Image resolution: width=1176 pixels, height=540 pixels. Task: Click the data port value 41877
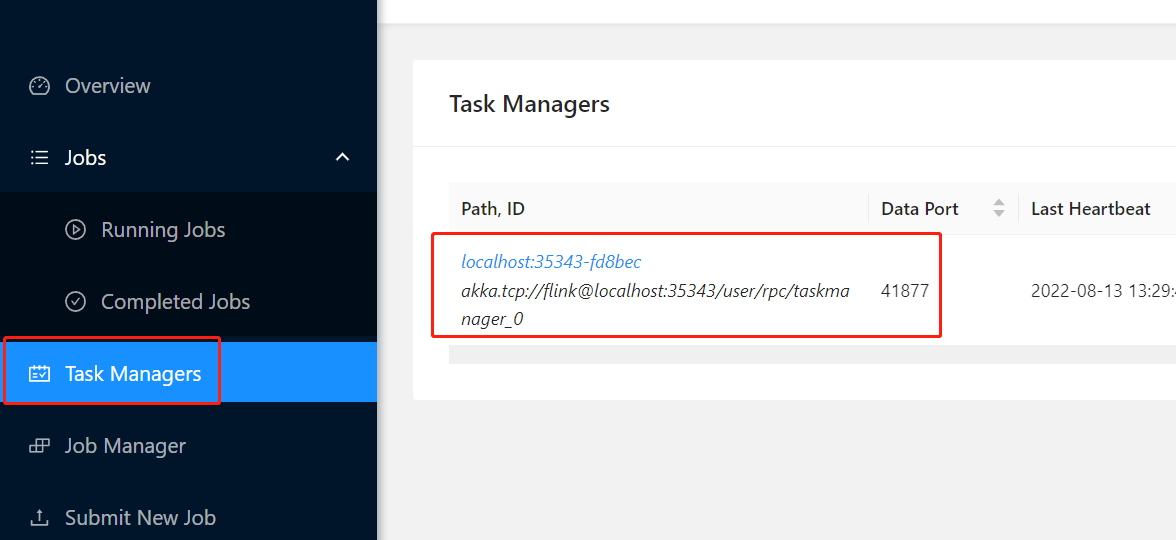pos(905,291)
